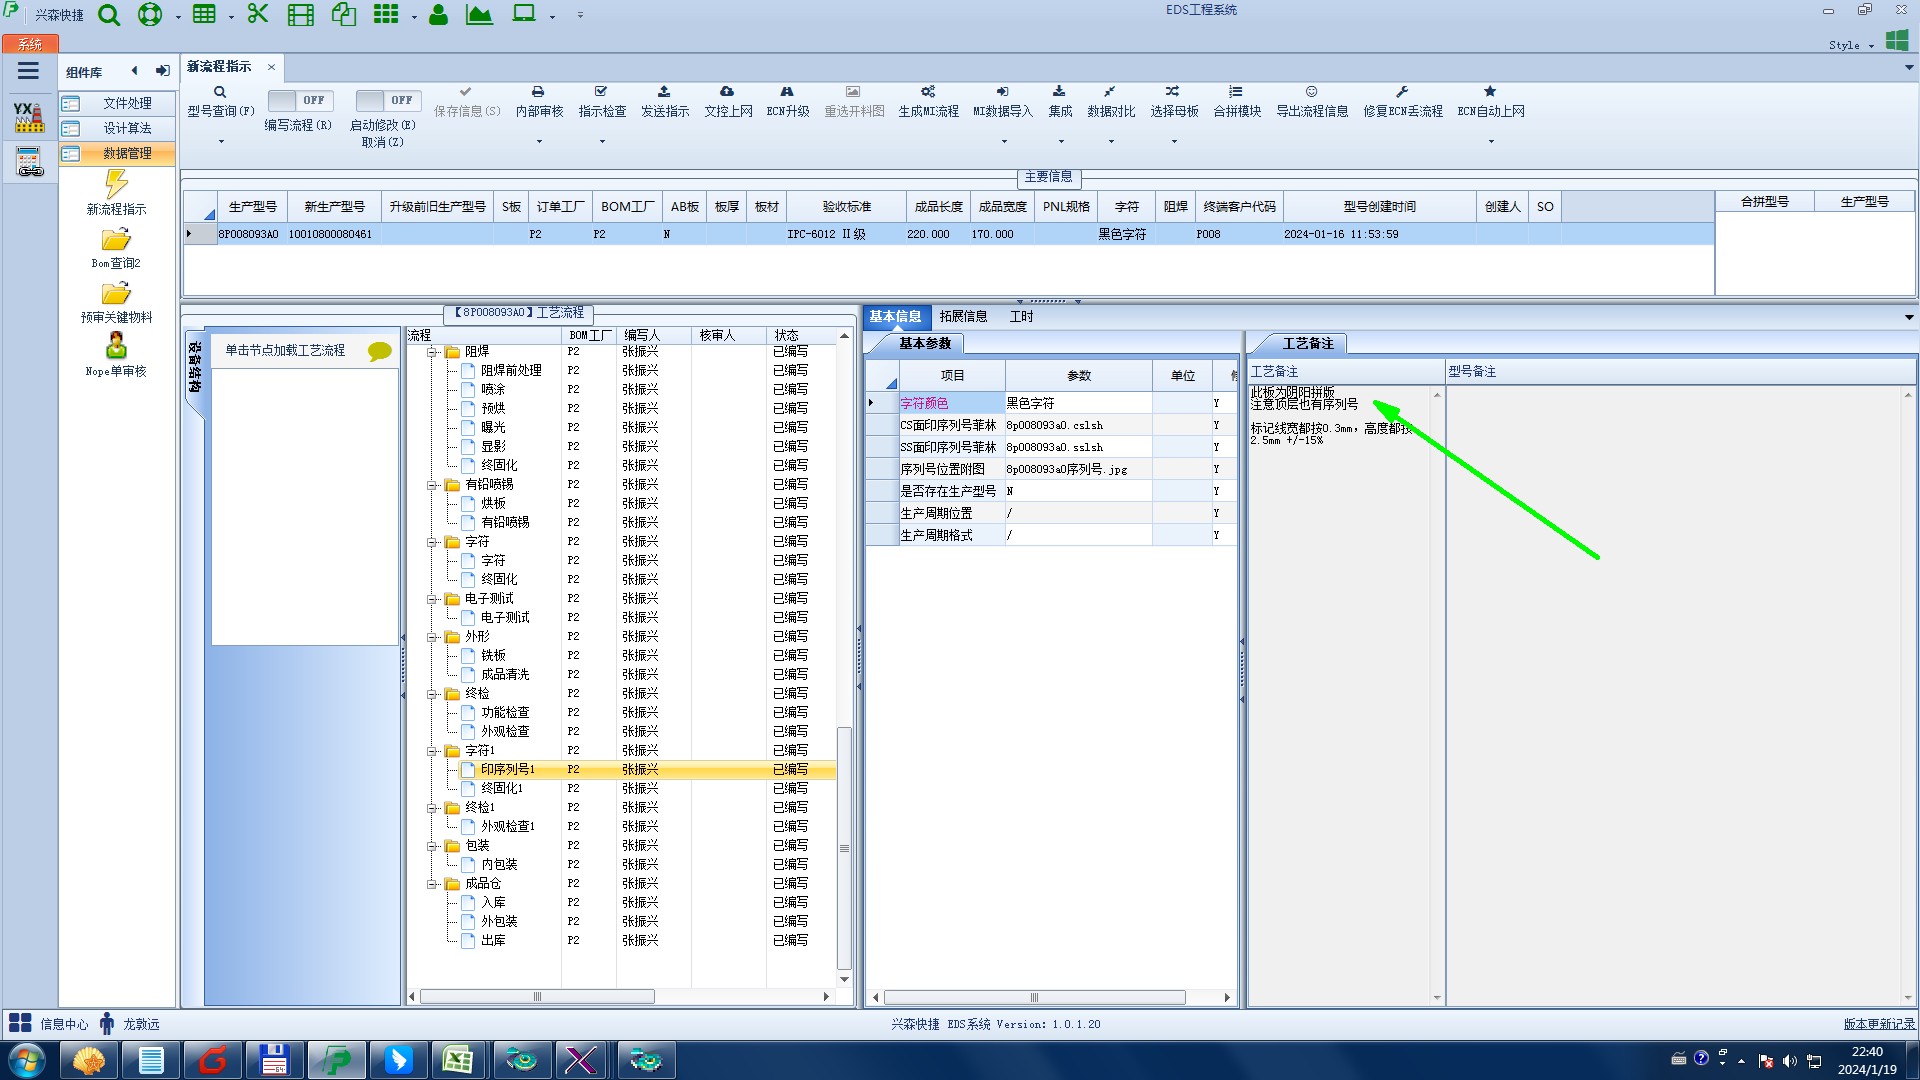Switch to the 工时 tab
The height and width of the screenshot is (1080, 1920).
coord(1021,317)
